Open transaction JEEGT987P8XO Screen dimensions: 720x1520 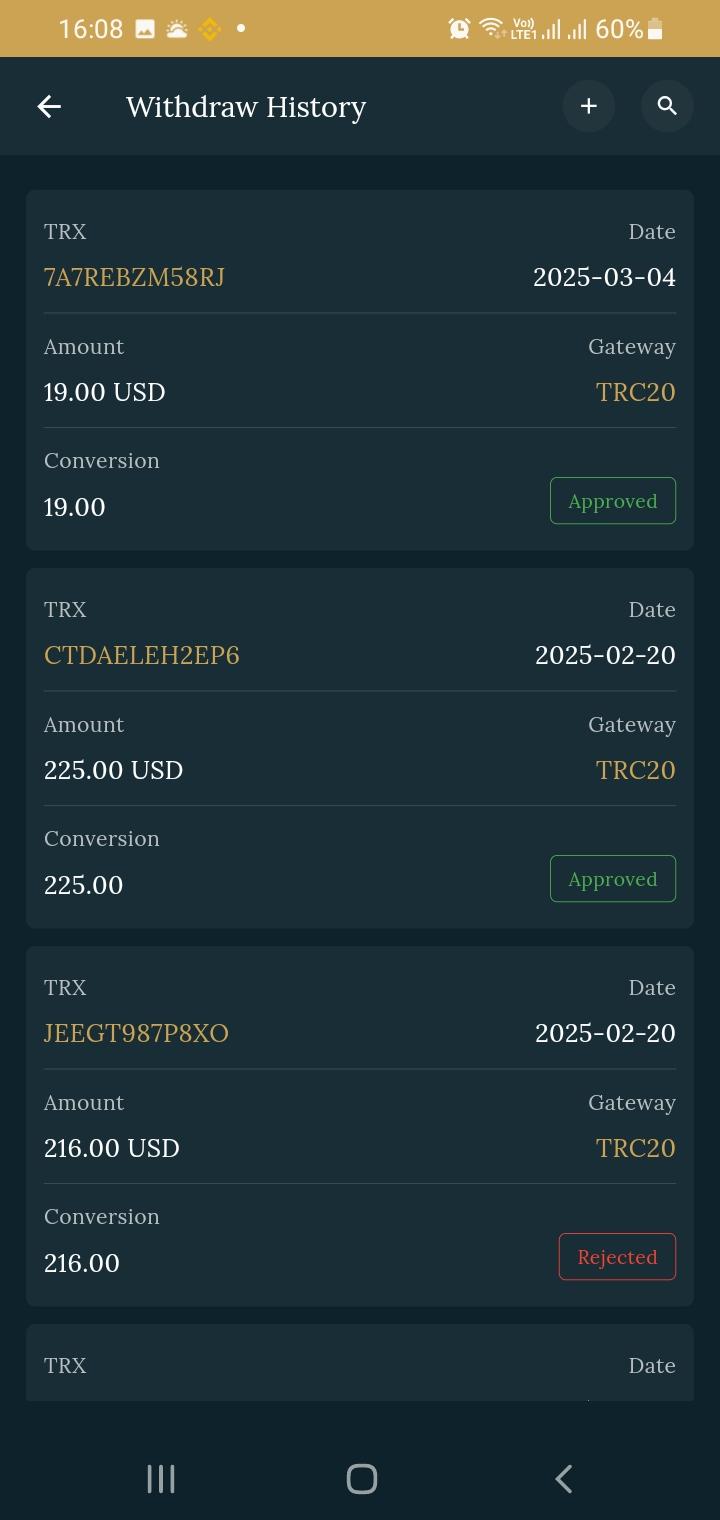[136, 1033]
